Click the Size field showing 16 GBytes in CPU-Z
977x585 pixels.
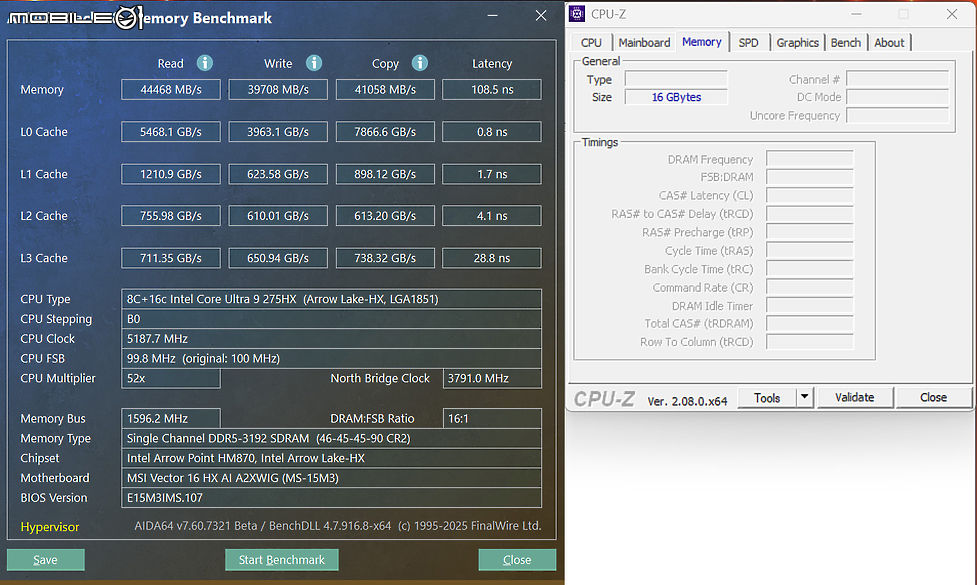click(x=676, y=97)
